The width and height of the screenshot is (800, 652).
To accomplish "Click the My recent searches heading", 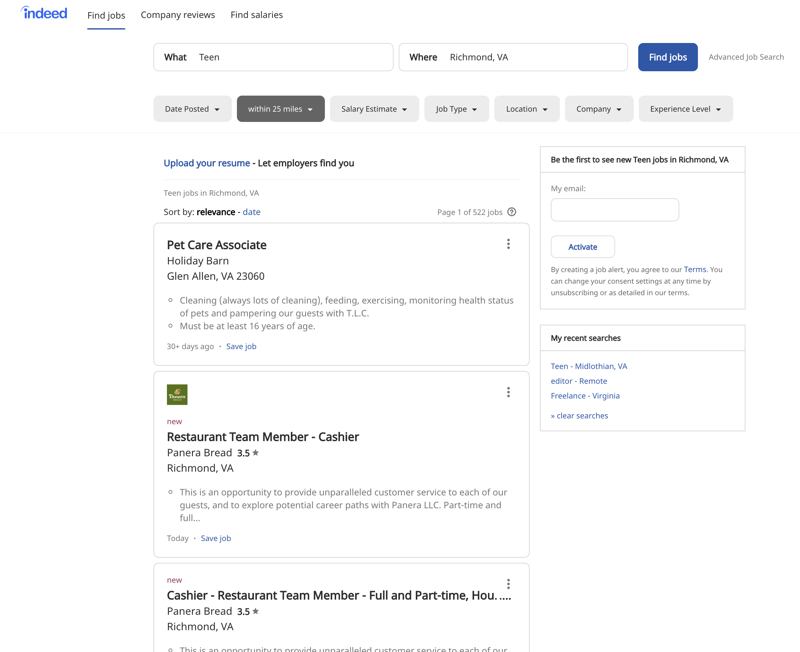I will tap(586, 338).
